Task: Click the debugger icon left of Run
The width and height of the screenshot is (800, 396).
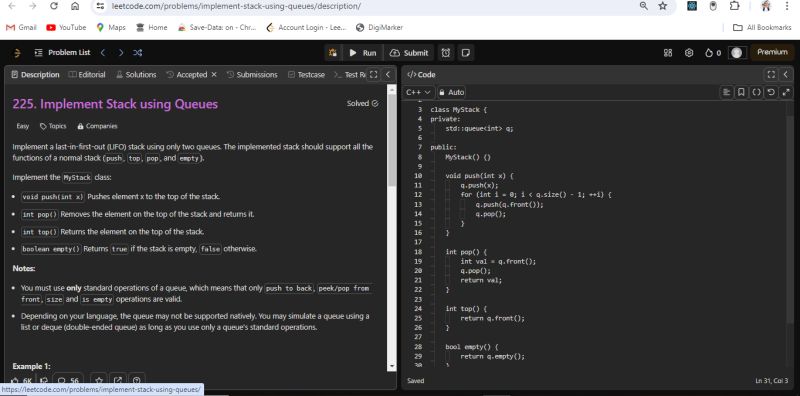Action: click(x=333, y=53)
